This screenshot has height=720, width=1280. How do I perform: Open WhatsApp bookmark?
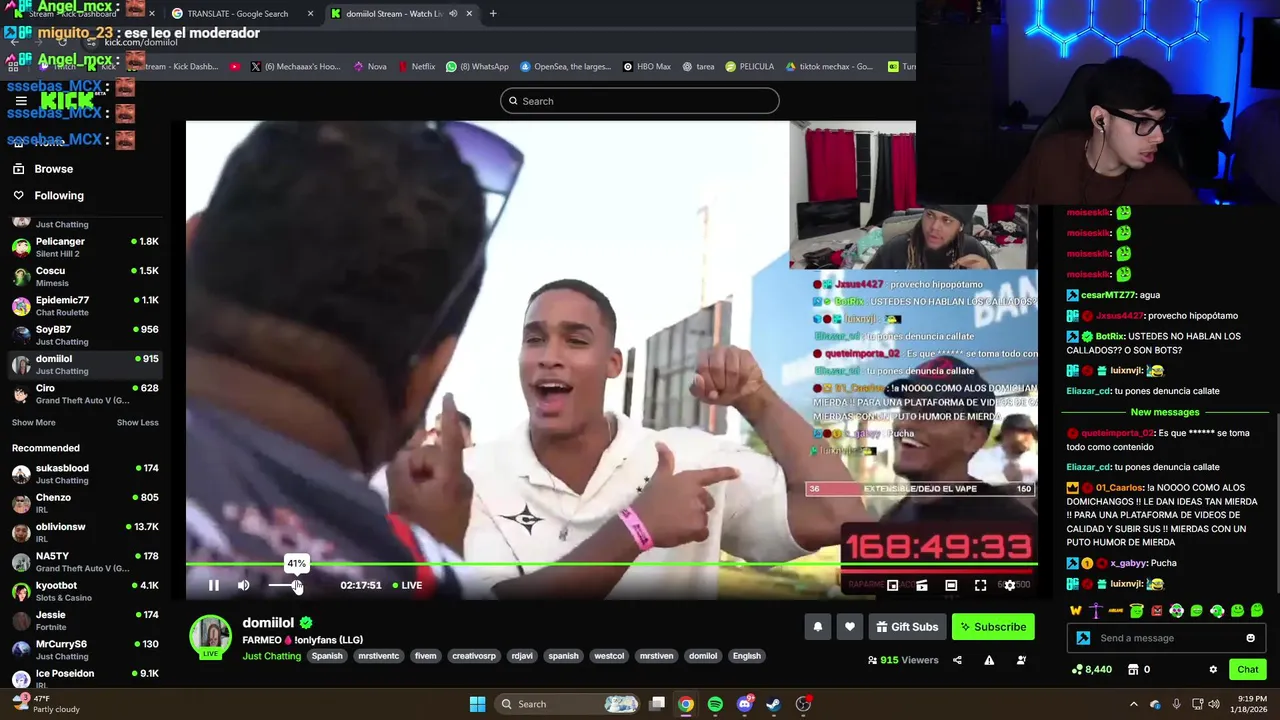(477, 67)
